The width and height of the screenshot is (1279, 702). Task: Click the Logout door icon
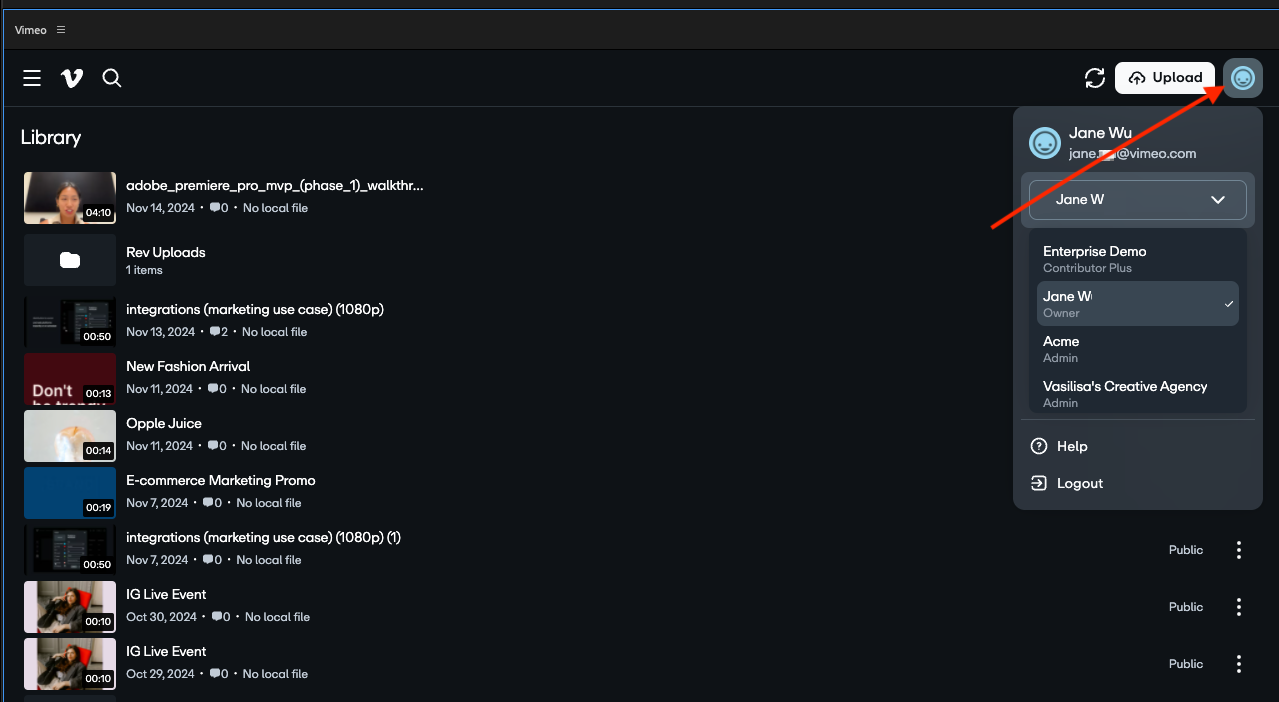click(1039, 483)
